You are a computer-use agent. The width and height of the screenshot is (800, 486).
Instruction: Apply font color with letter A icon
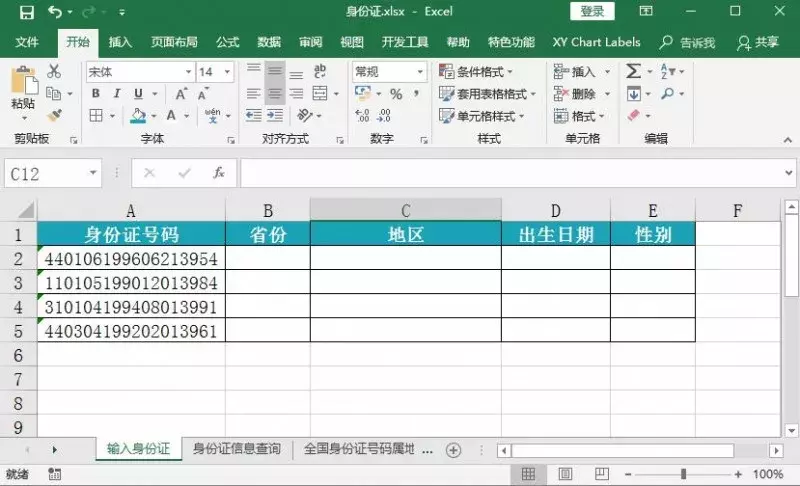(x=171, y=116)
